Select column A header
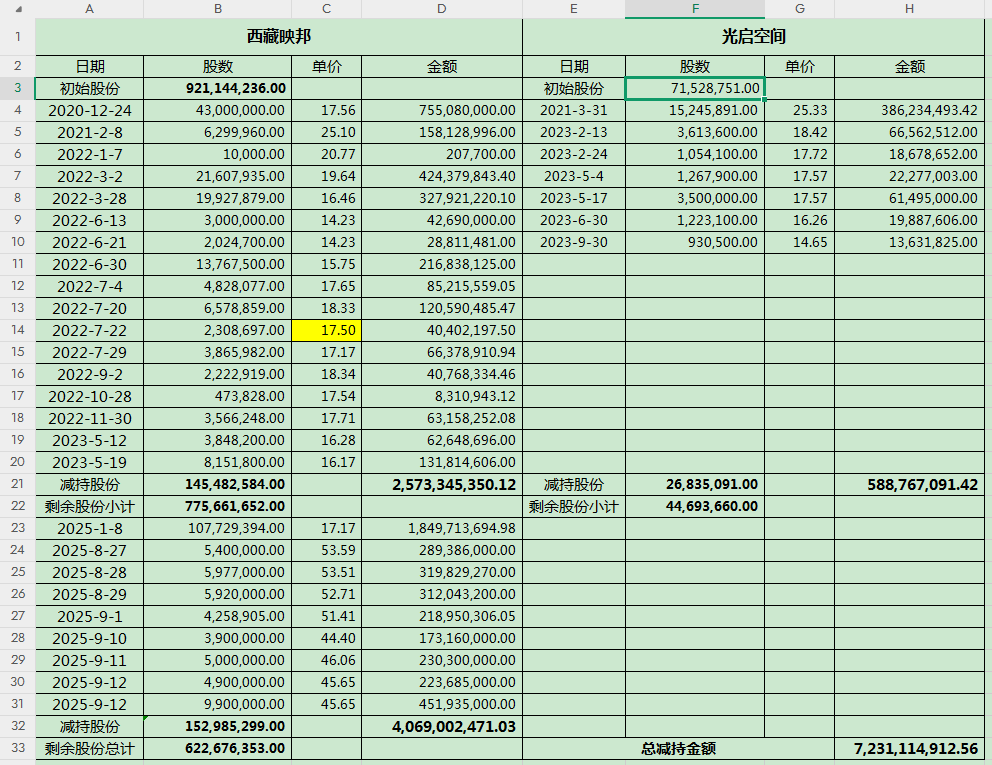 (89, 9)
